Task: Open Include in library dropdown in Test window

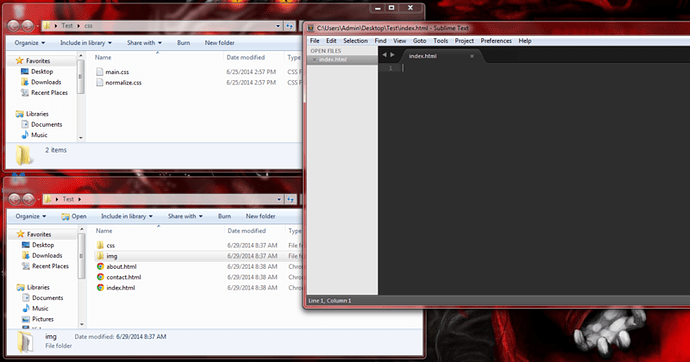Action: pos(127,216)
